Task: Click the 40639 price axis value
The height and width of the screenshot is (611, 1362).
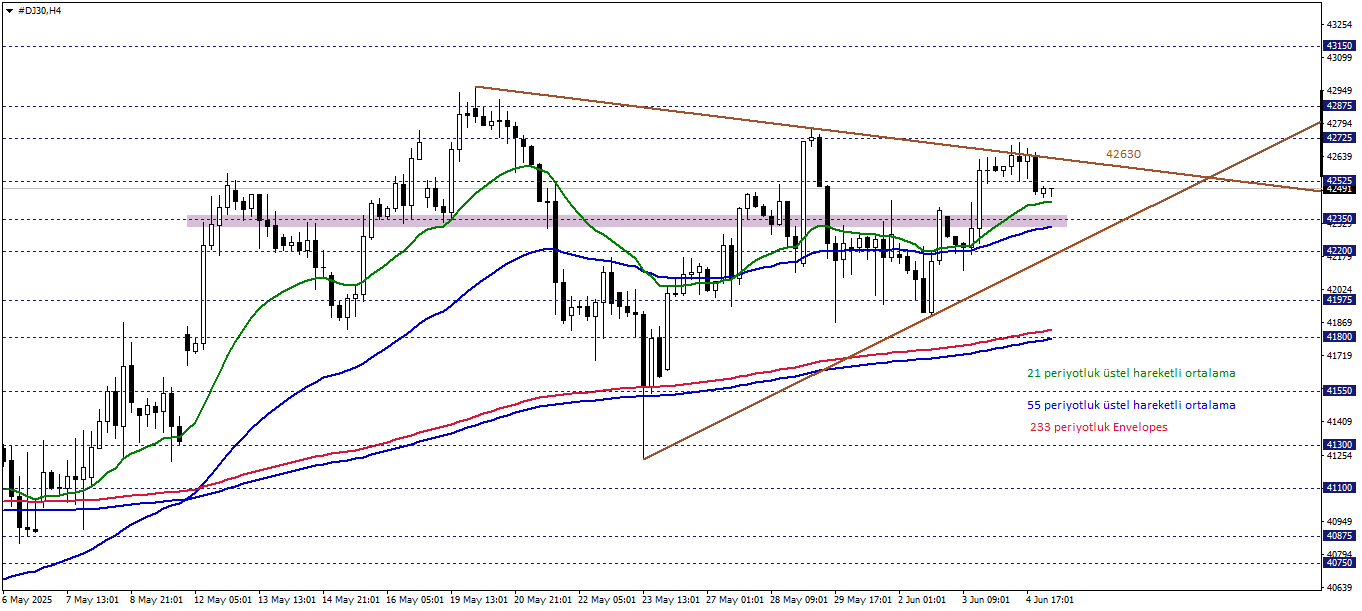Action: pos(1339,587)
